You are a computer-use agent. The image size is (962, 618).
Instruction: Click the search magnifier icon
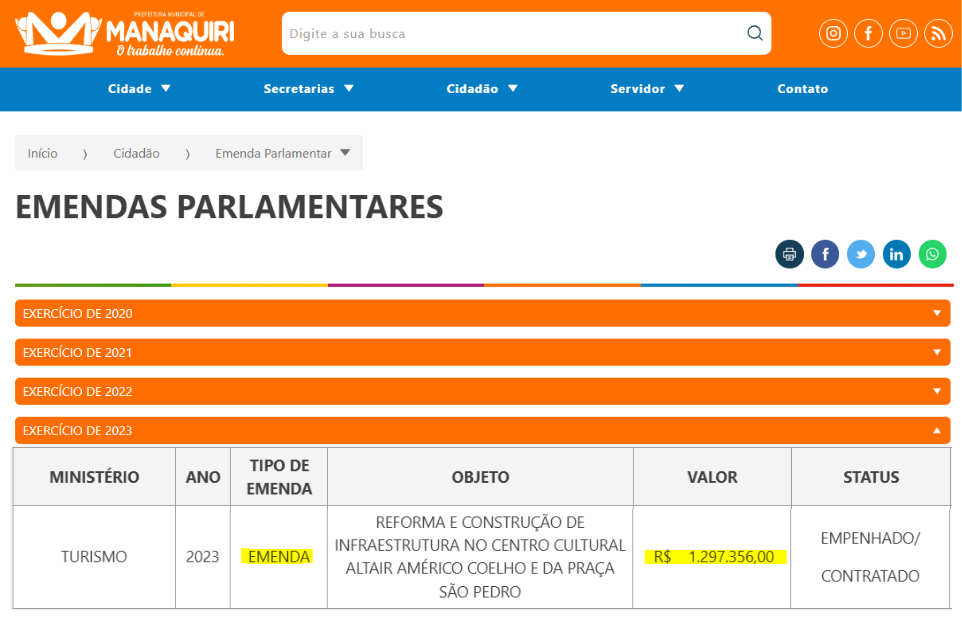755,33
